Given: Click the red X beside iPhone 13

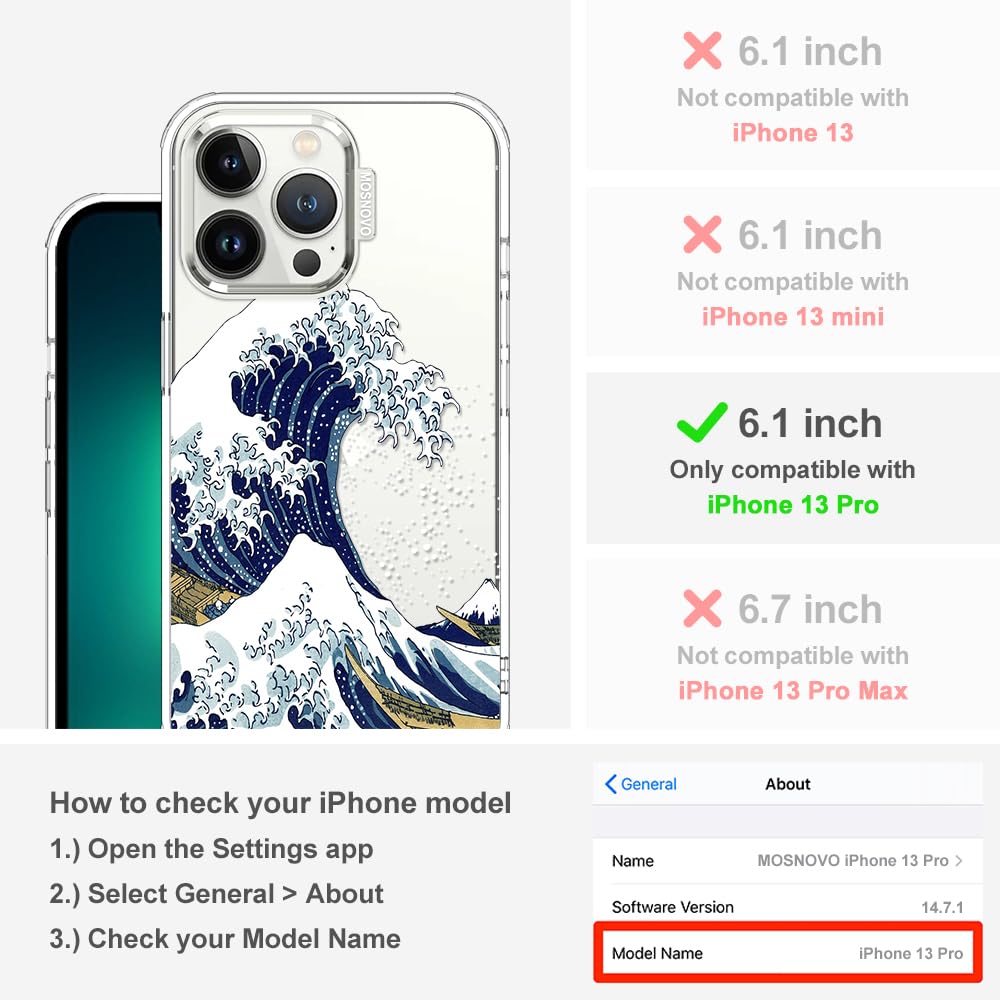Looking at the screenshot, I should 702,50.
